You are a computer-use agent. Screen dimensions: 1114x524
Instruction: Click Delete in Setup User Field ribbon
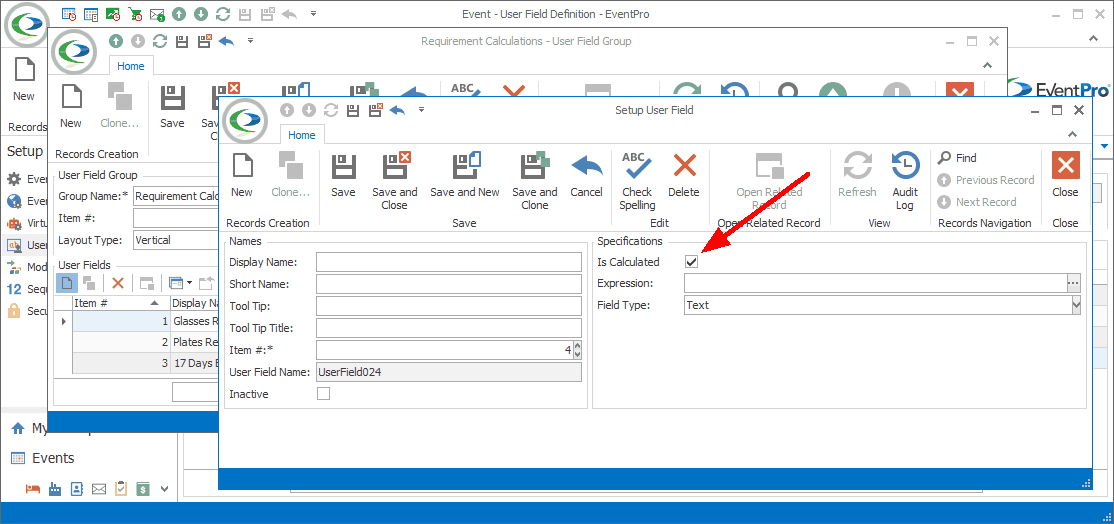click(683, 177)
